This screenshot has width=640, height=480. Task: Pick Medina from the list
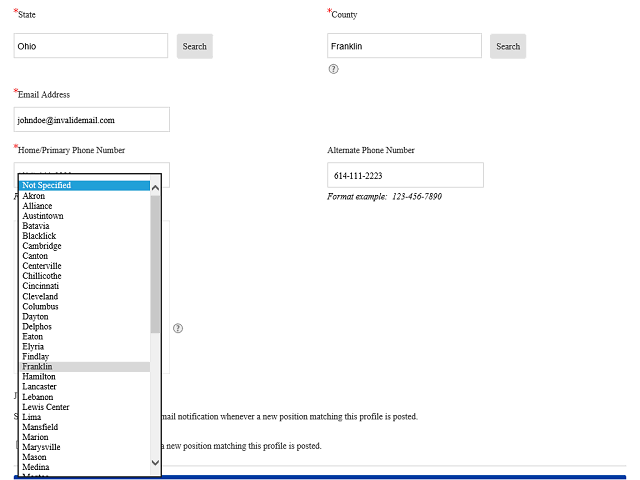(85, 467)
